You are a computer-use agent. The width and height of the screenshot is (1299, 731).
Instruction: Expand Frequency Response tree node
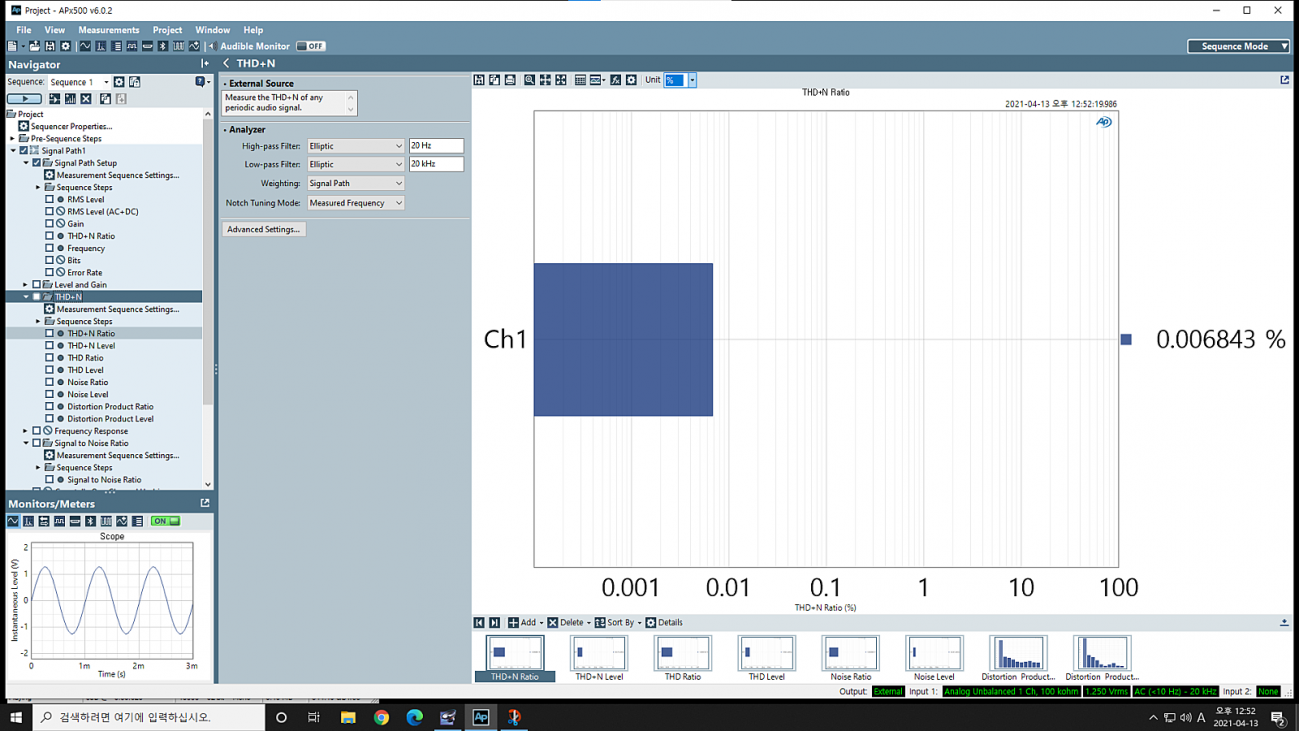coord(26,431)
